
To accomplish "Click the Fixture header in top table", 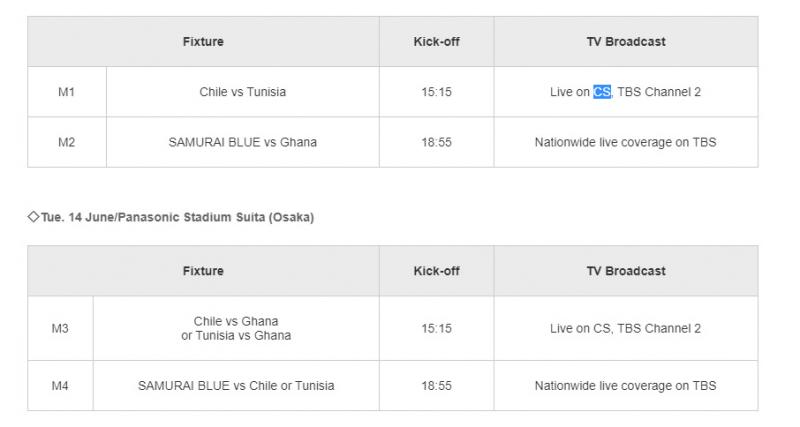I will pos(203,41).
